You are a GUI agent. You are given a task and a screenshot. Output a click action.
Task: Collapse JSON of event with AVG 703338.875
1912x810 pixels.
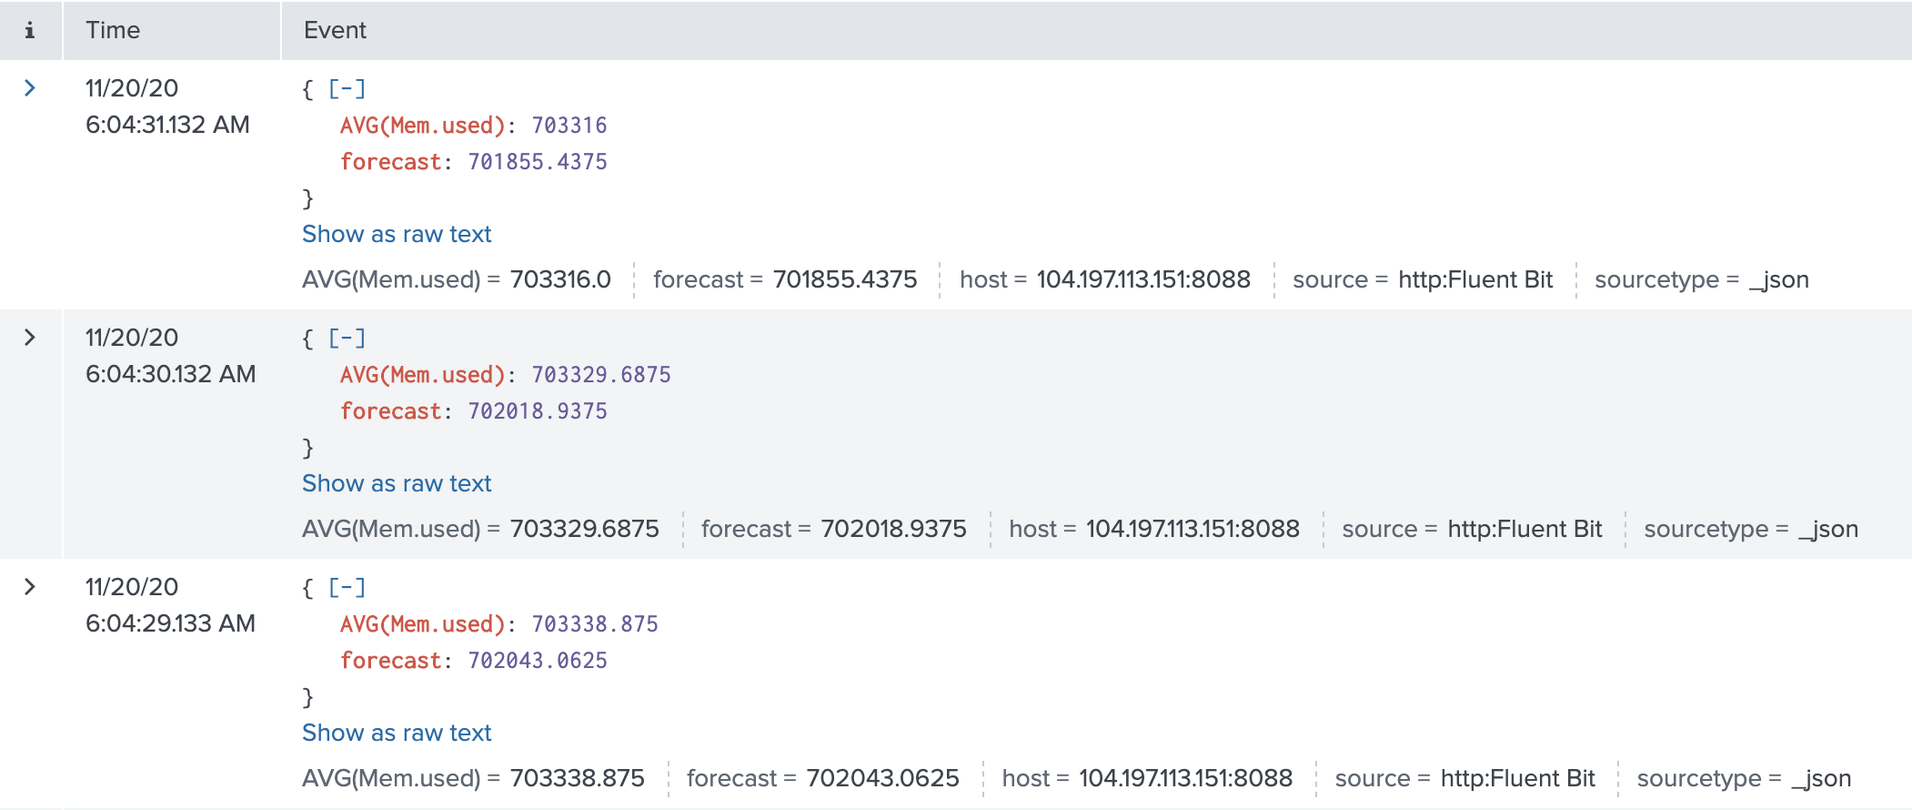(x=347, y=588)
